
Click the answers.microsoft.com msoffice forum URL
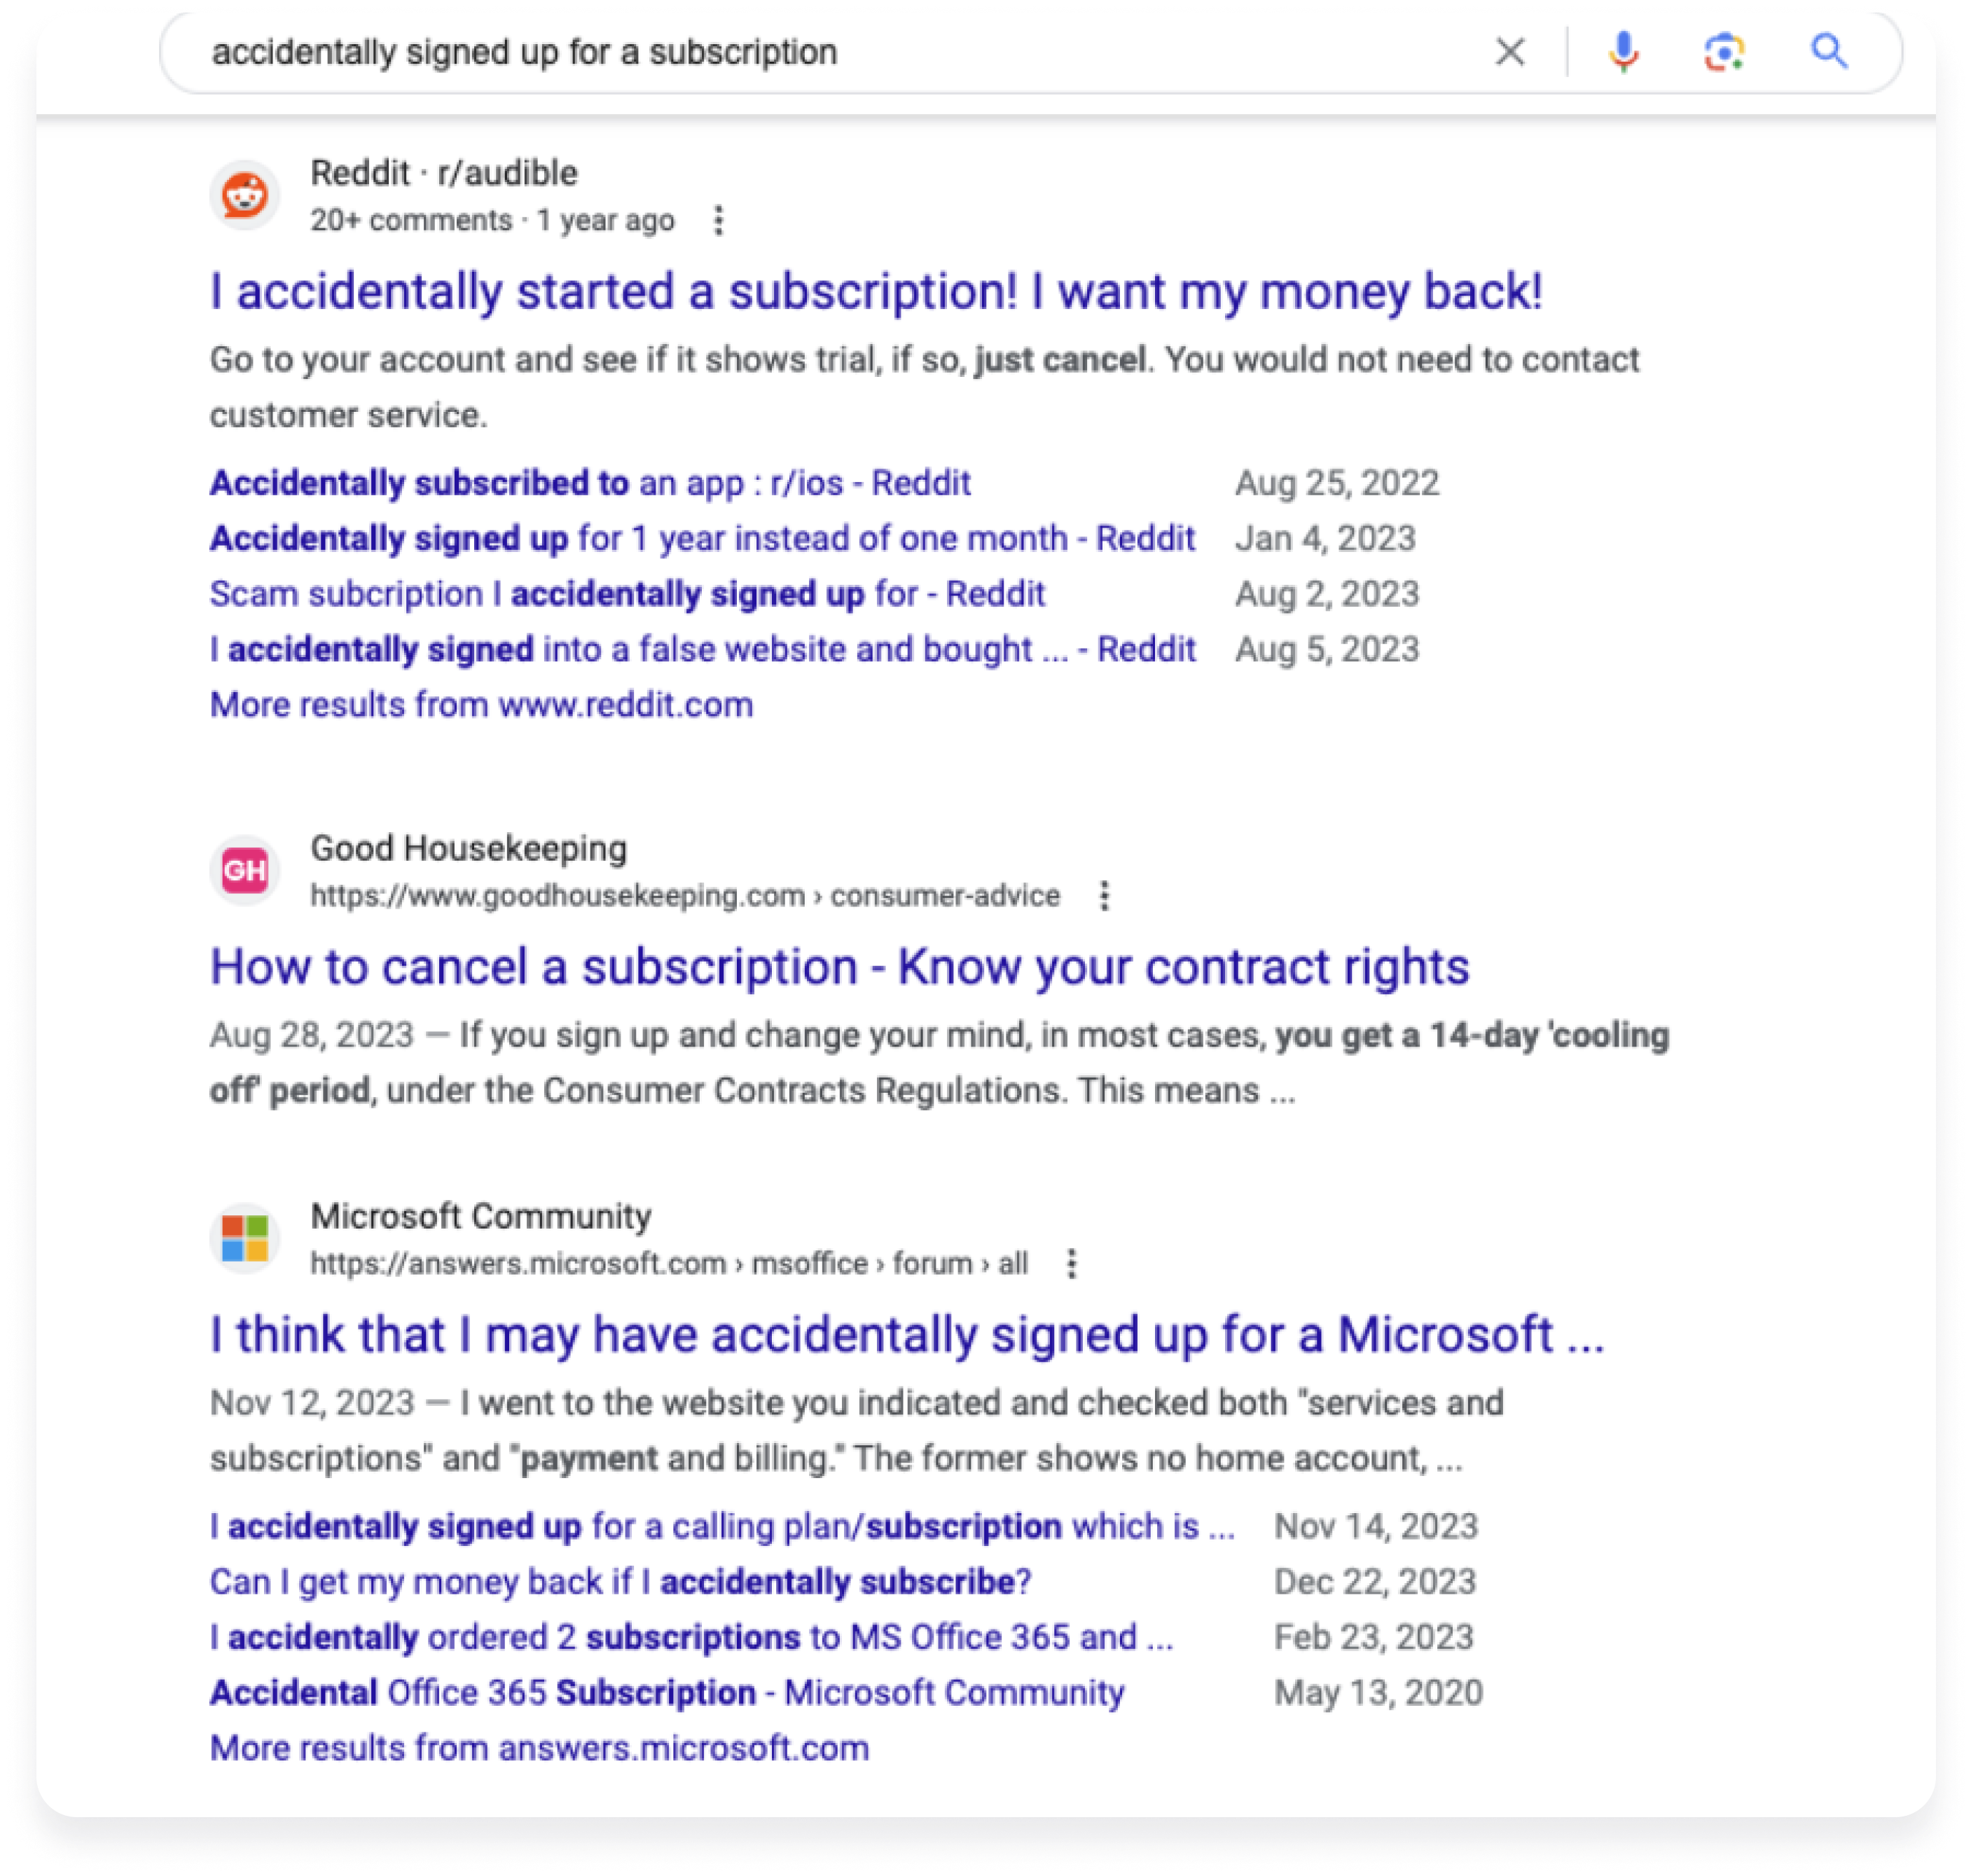tap(668, 1263)
